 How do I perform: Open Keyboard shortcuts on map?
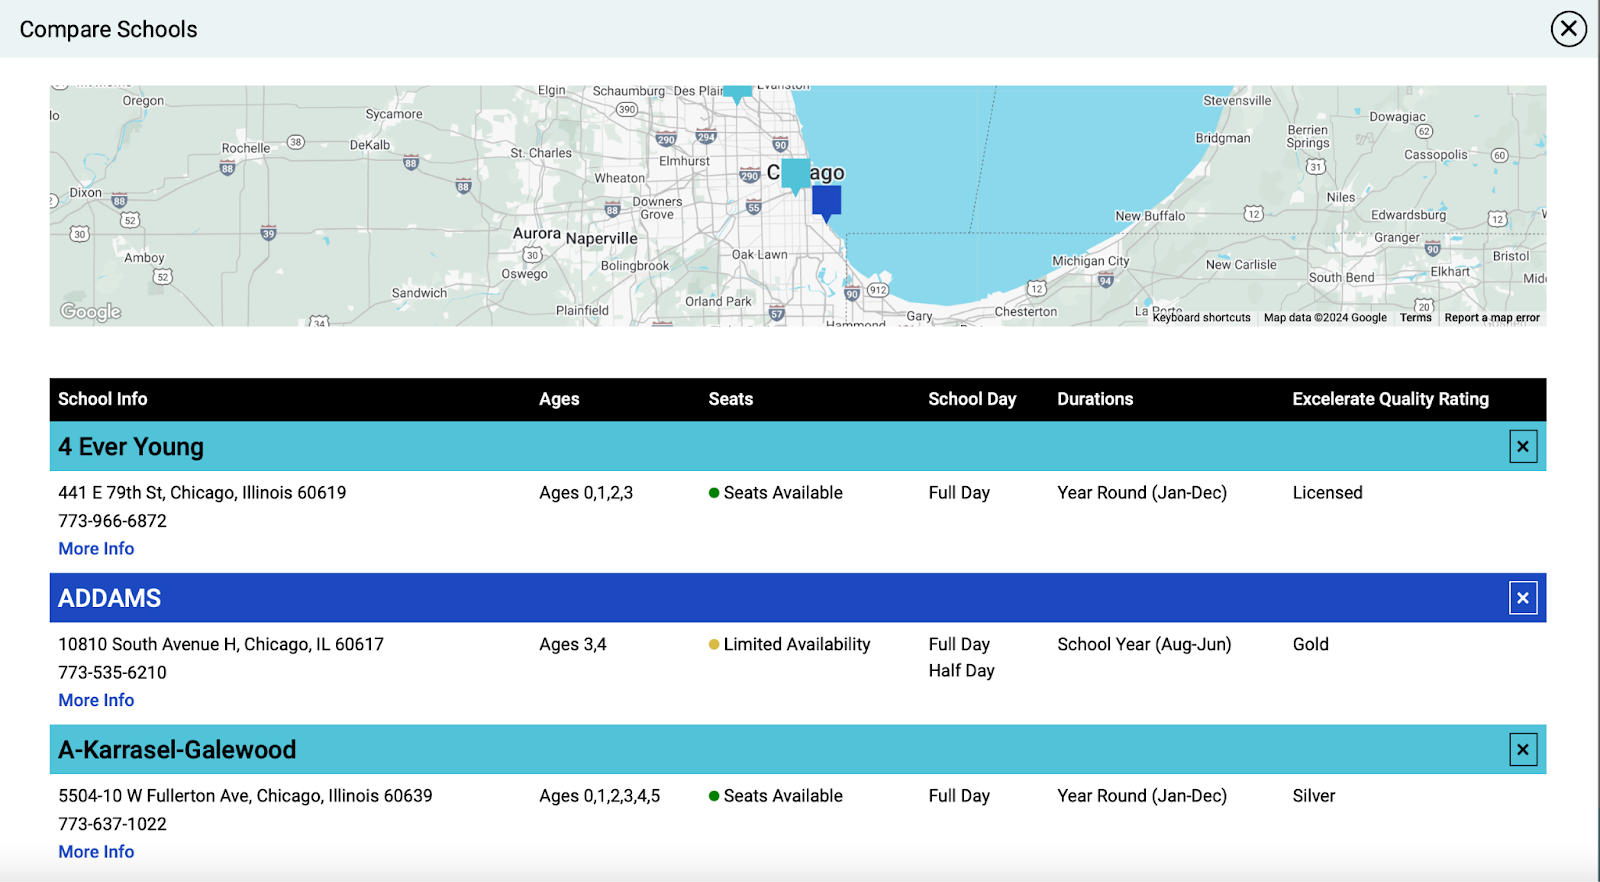click(x=1201, y=318)
